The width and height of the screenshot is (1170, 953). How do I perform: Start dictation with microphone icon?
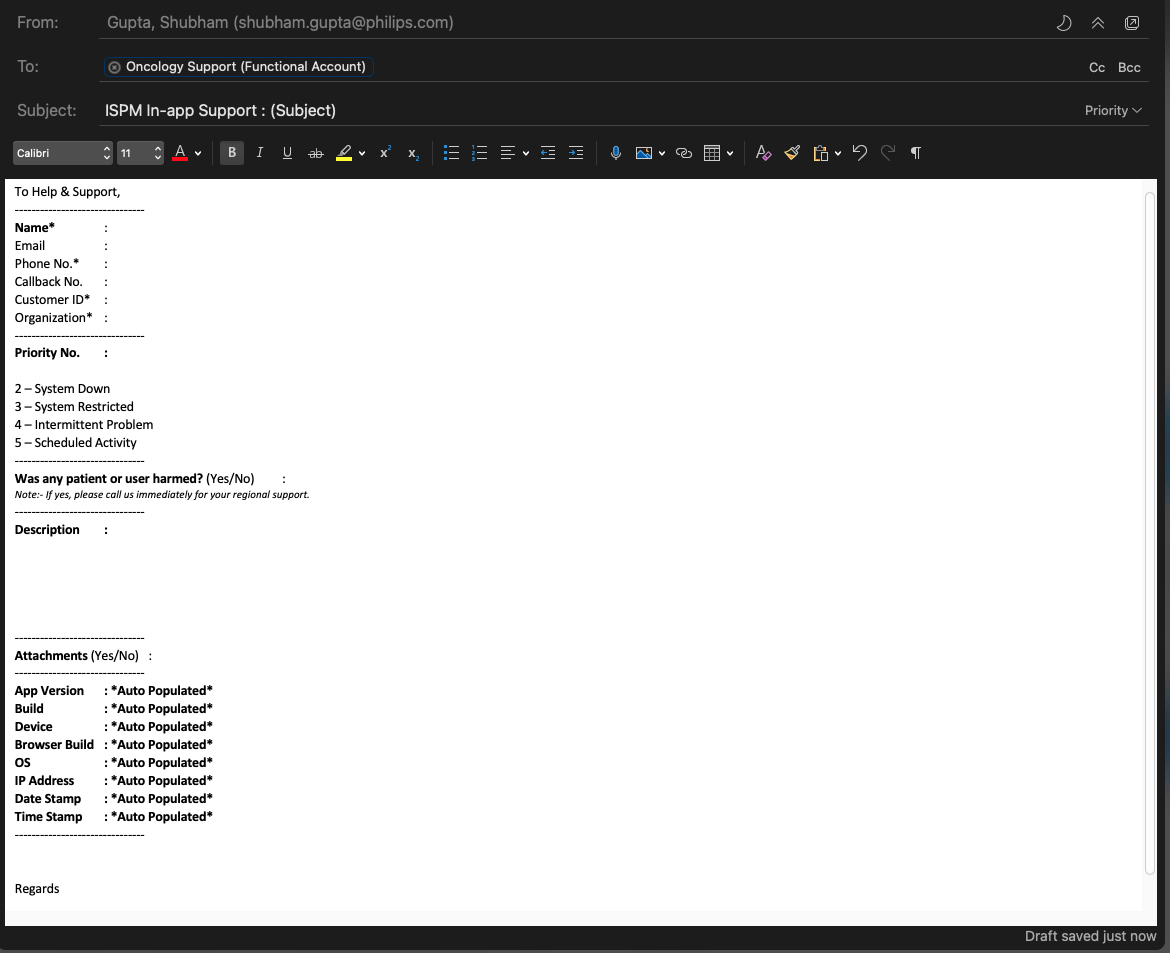pyautogui.click(x=616, y=153)
